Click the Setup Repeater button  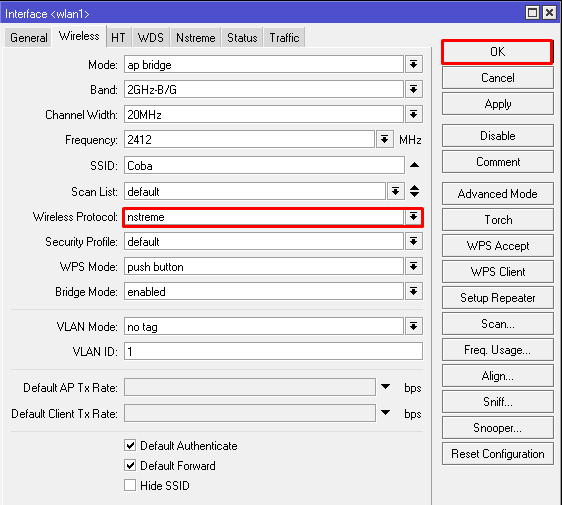click(497, 298)
